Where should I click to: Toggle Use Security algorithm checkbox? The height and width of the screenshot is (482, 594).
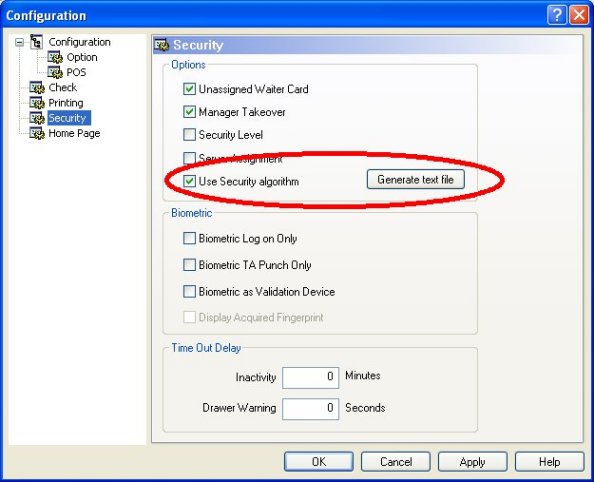point(189,181)
